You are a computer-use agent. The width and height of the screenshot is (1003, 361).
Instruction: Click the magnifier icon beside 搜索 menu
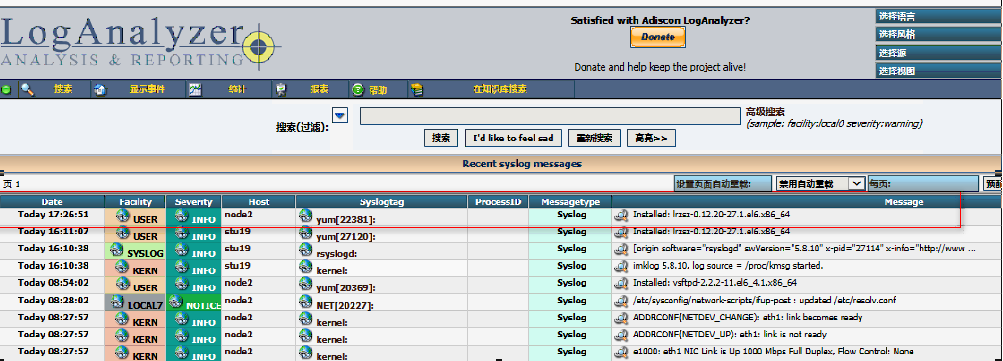pos(27,90)
